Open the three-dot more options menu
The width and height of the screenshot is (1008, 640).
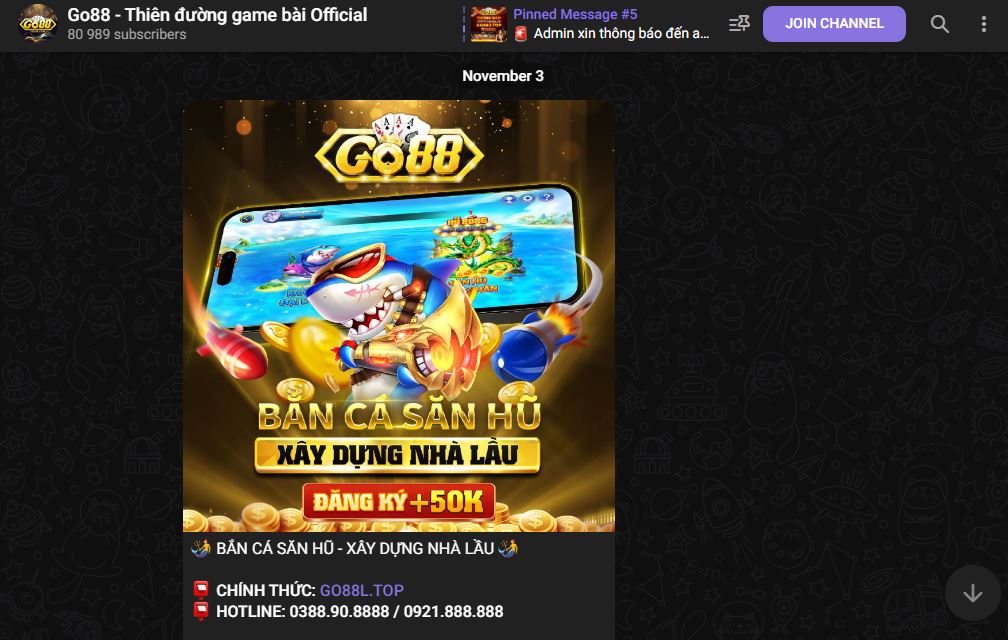(x=984, y=24)
